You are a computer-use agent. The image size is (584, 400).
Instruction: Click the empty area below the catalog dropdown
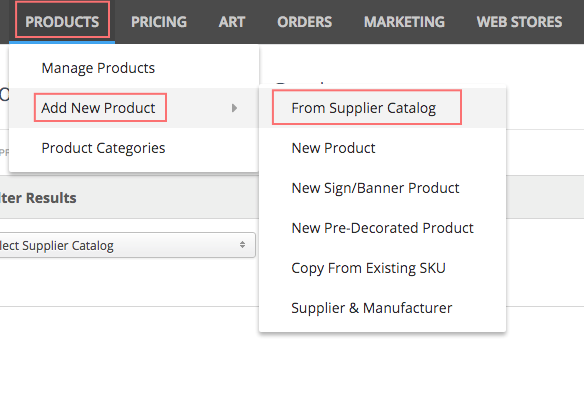coord(129,282)
